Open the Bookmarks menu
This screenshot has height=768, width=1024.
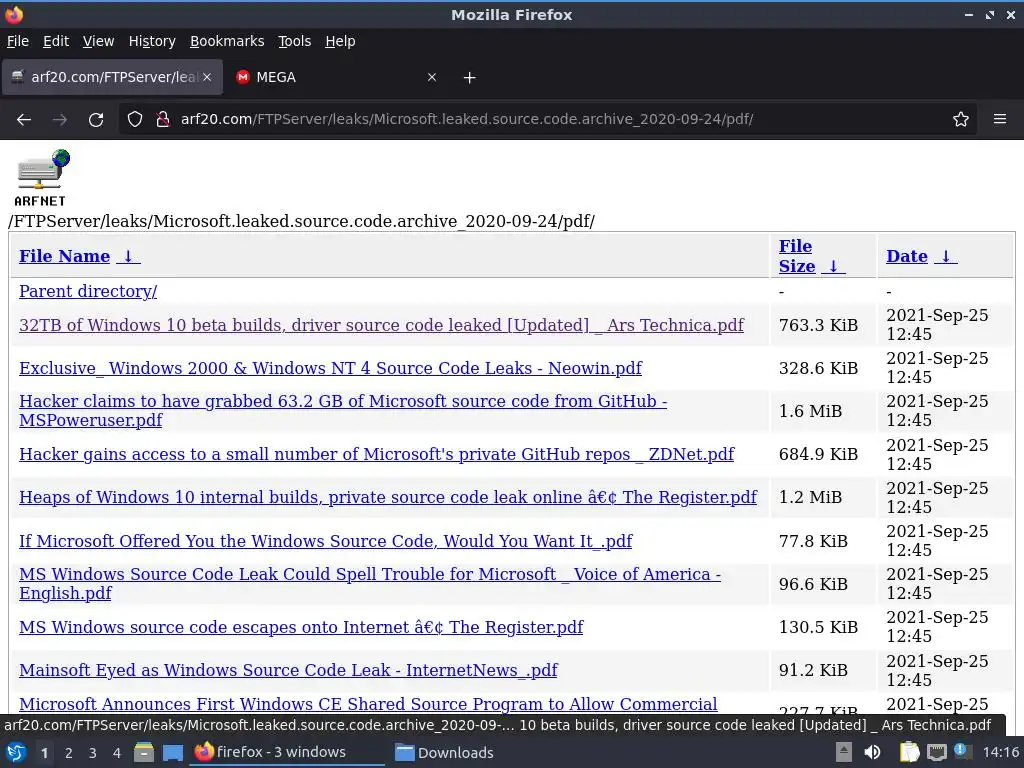pos(227,41)
